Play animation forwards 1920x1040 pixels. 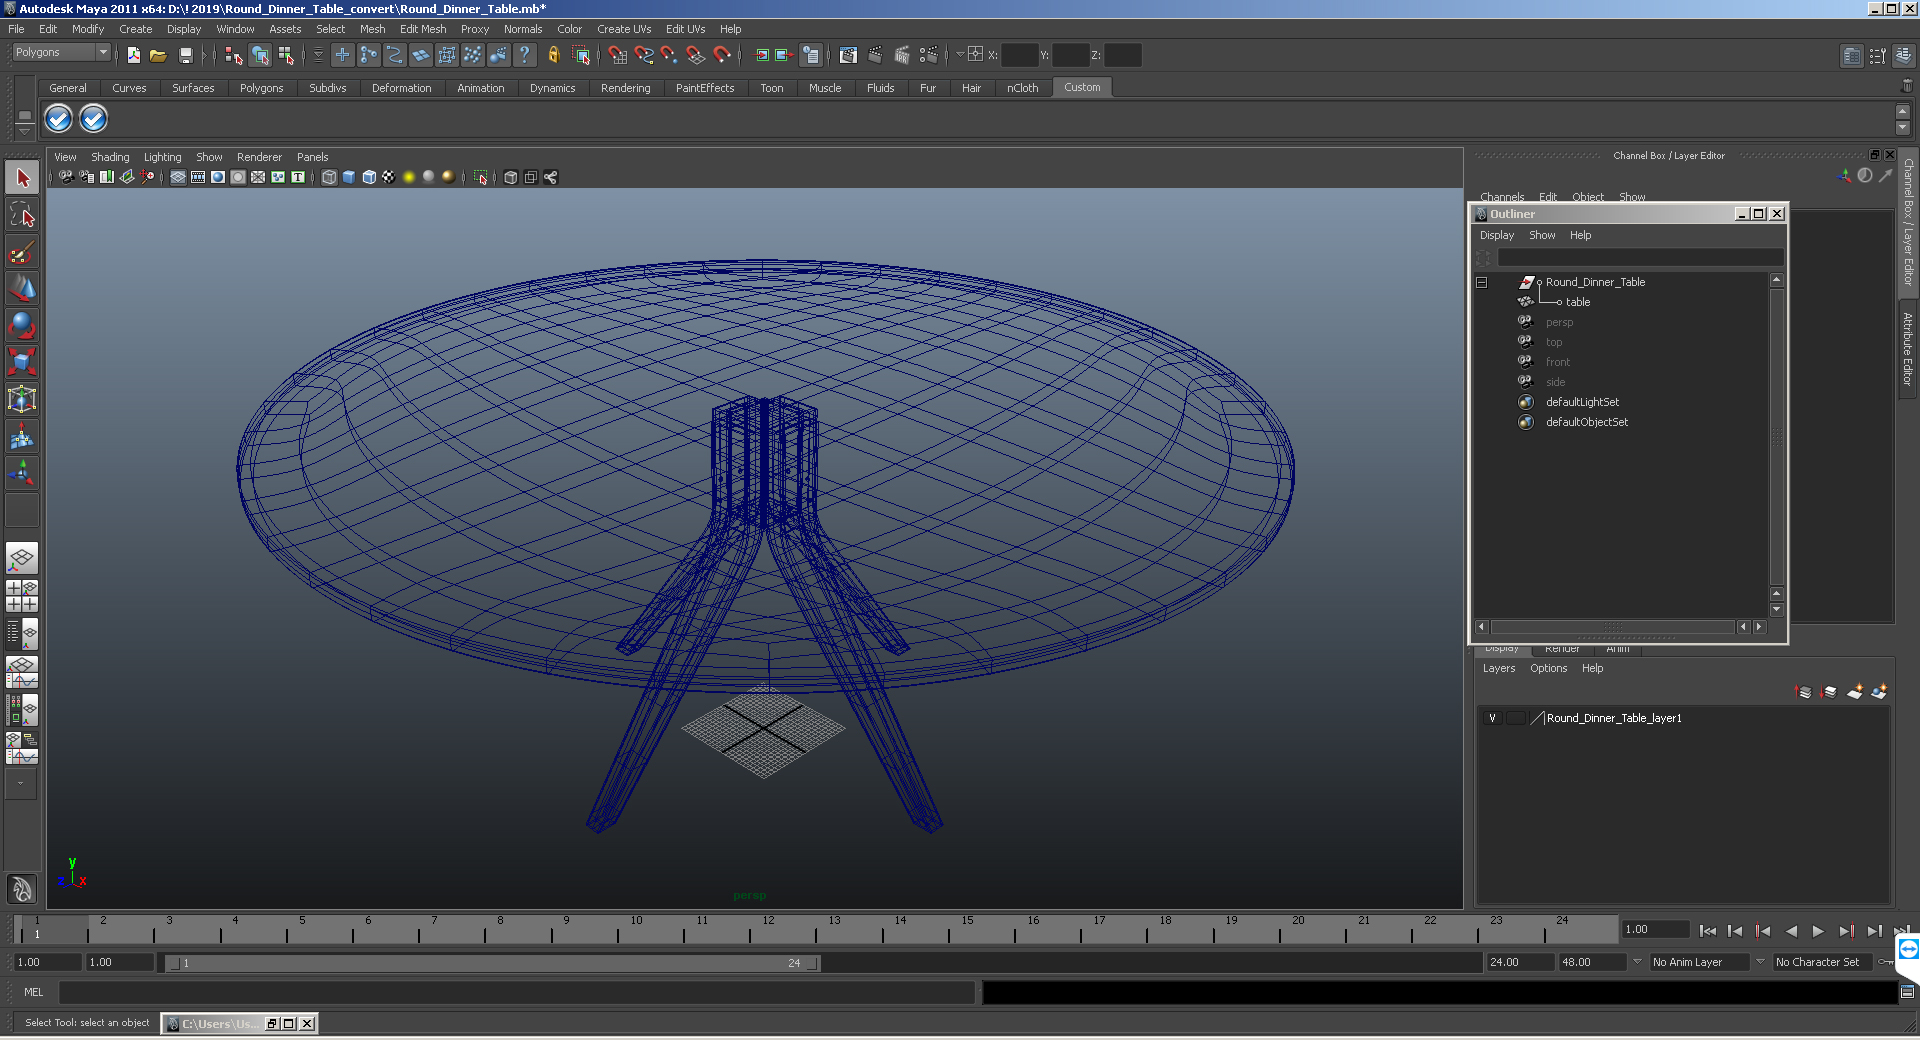pyautogui.click(x=1818, y=931)
